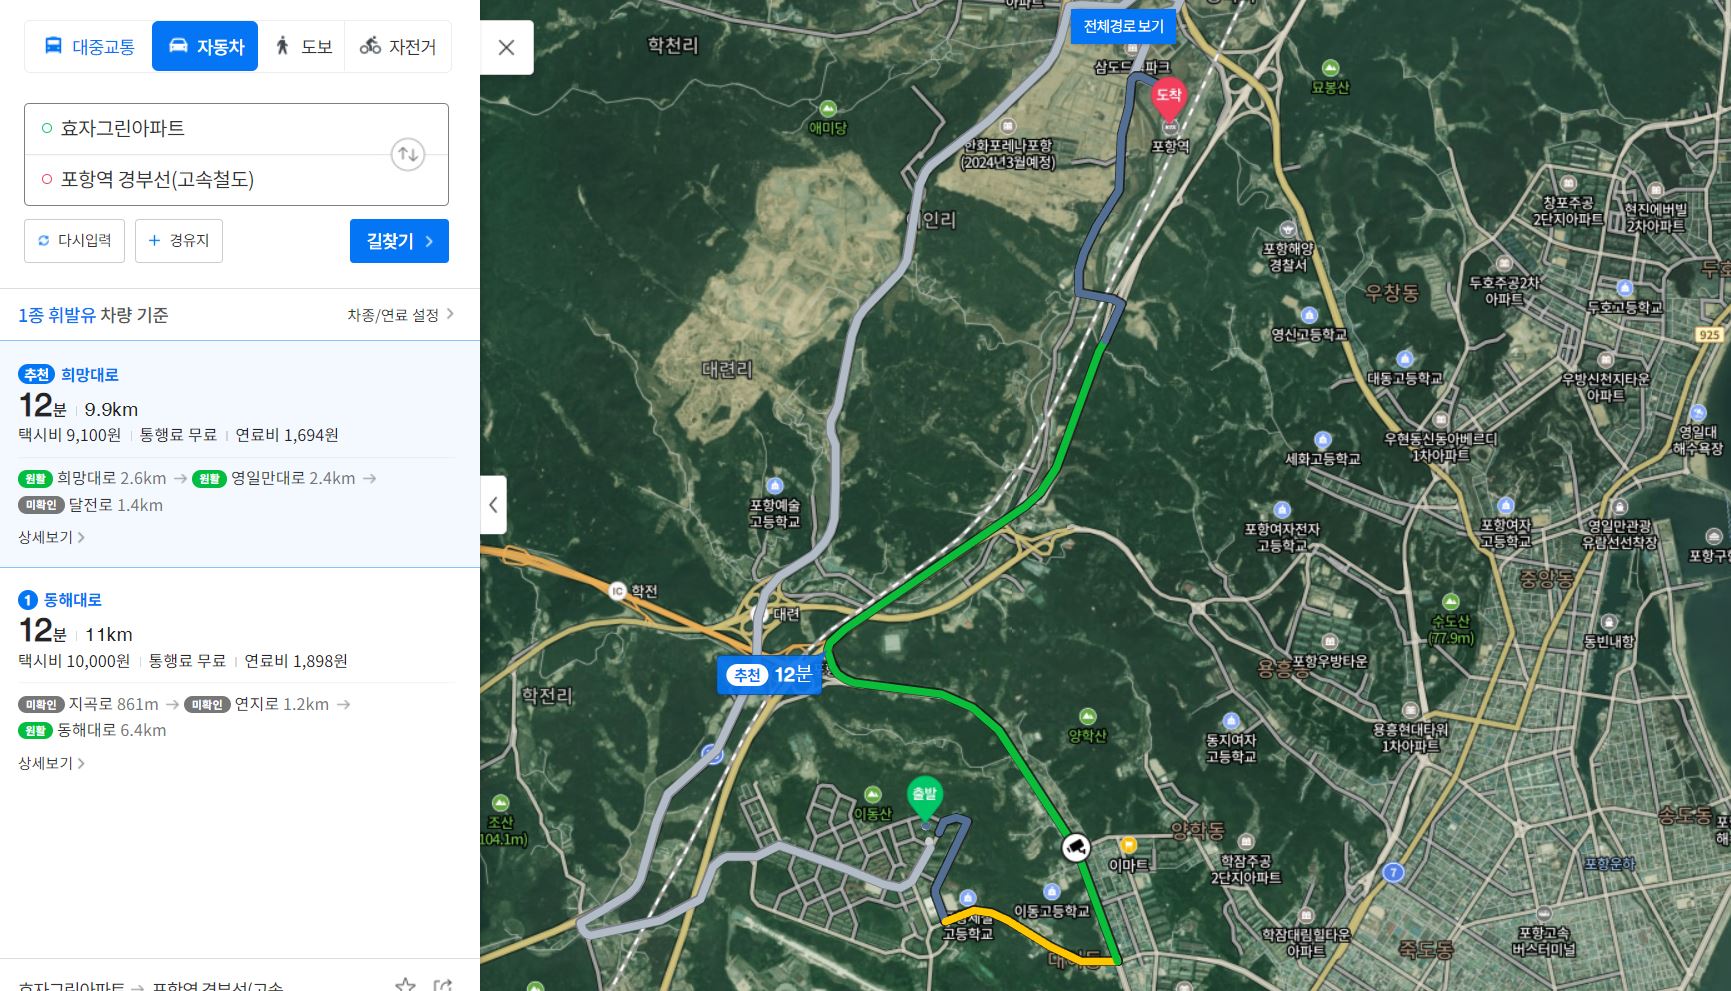Click the star favorite icon at the panel bottom
Image resolution: width=1731 pixels, height=991 pixels.
[x=405, y=984]
